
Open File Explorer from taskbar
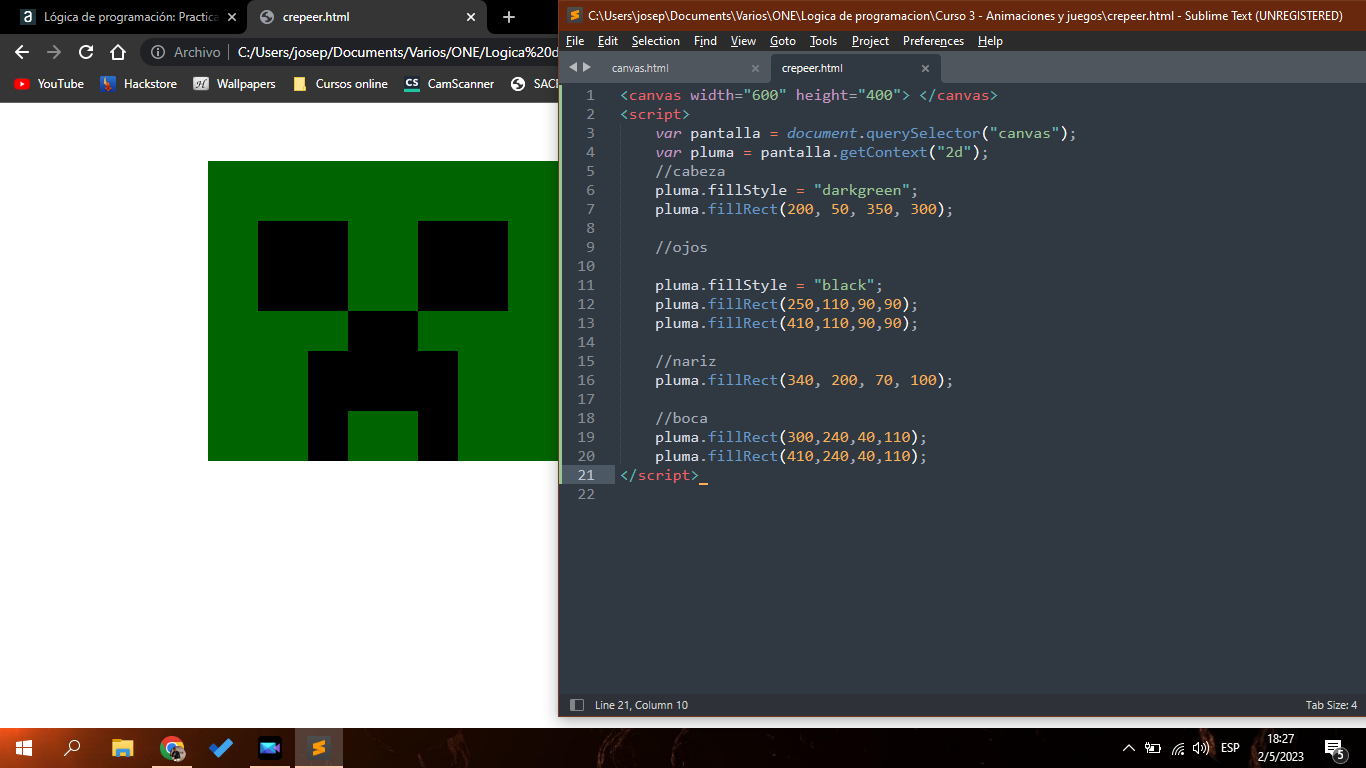(x=122, y=748)
